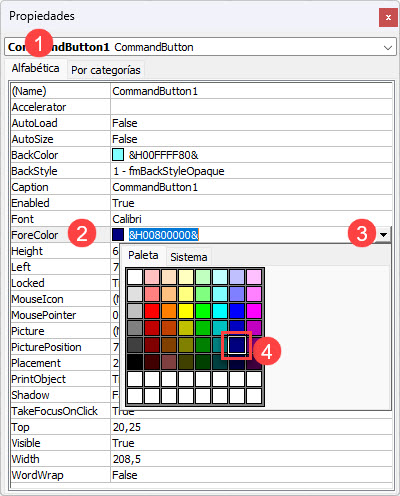Click the WordWrap value False
Image resolution: width=400 pixels, height=496 pixels.
125,475
